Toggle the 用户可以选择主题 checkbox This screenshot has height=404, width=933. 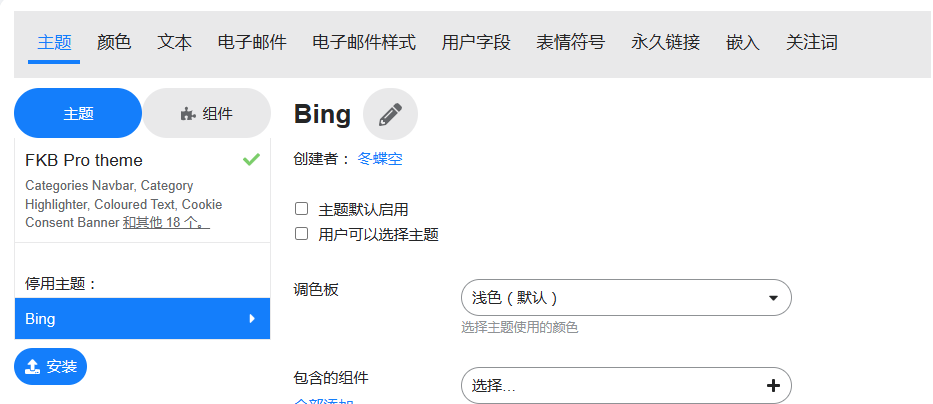301,234
